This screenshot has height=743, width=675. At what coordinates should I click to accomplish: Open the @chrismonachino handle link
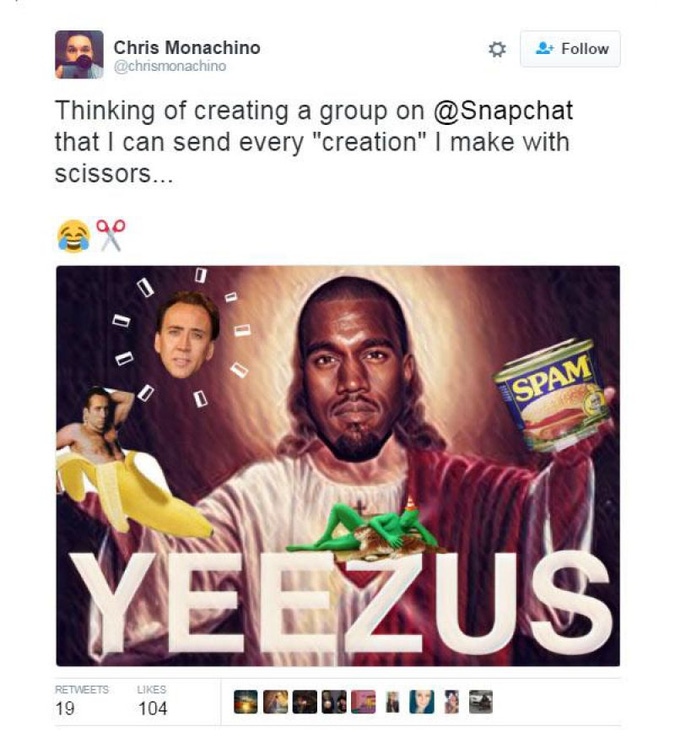[x=170, y=66]
